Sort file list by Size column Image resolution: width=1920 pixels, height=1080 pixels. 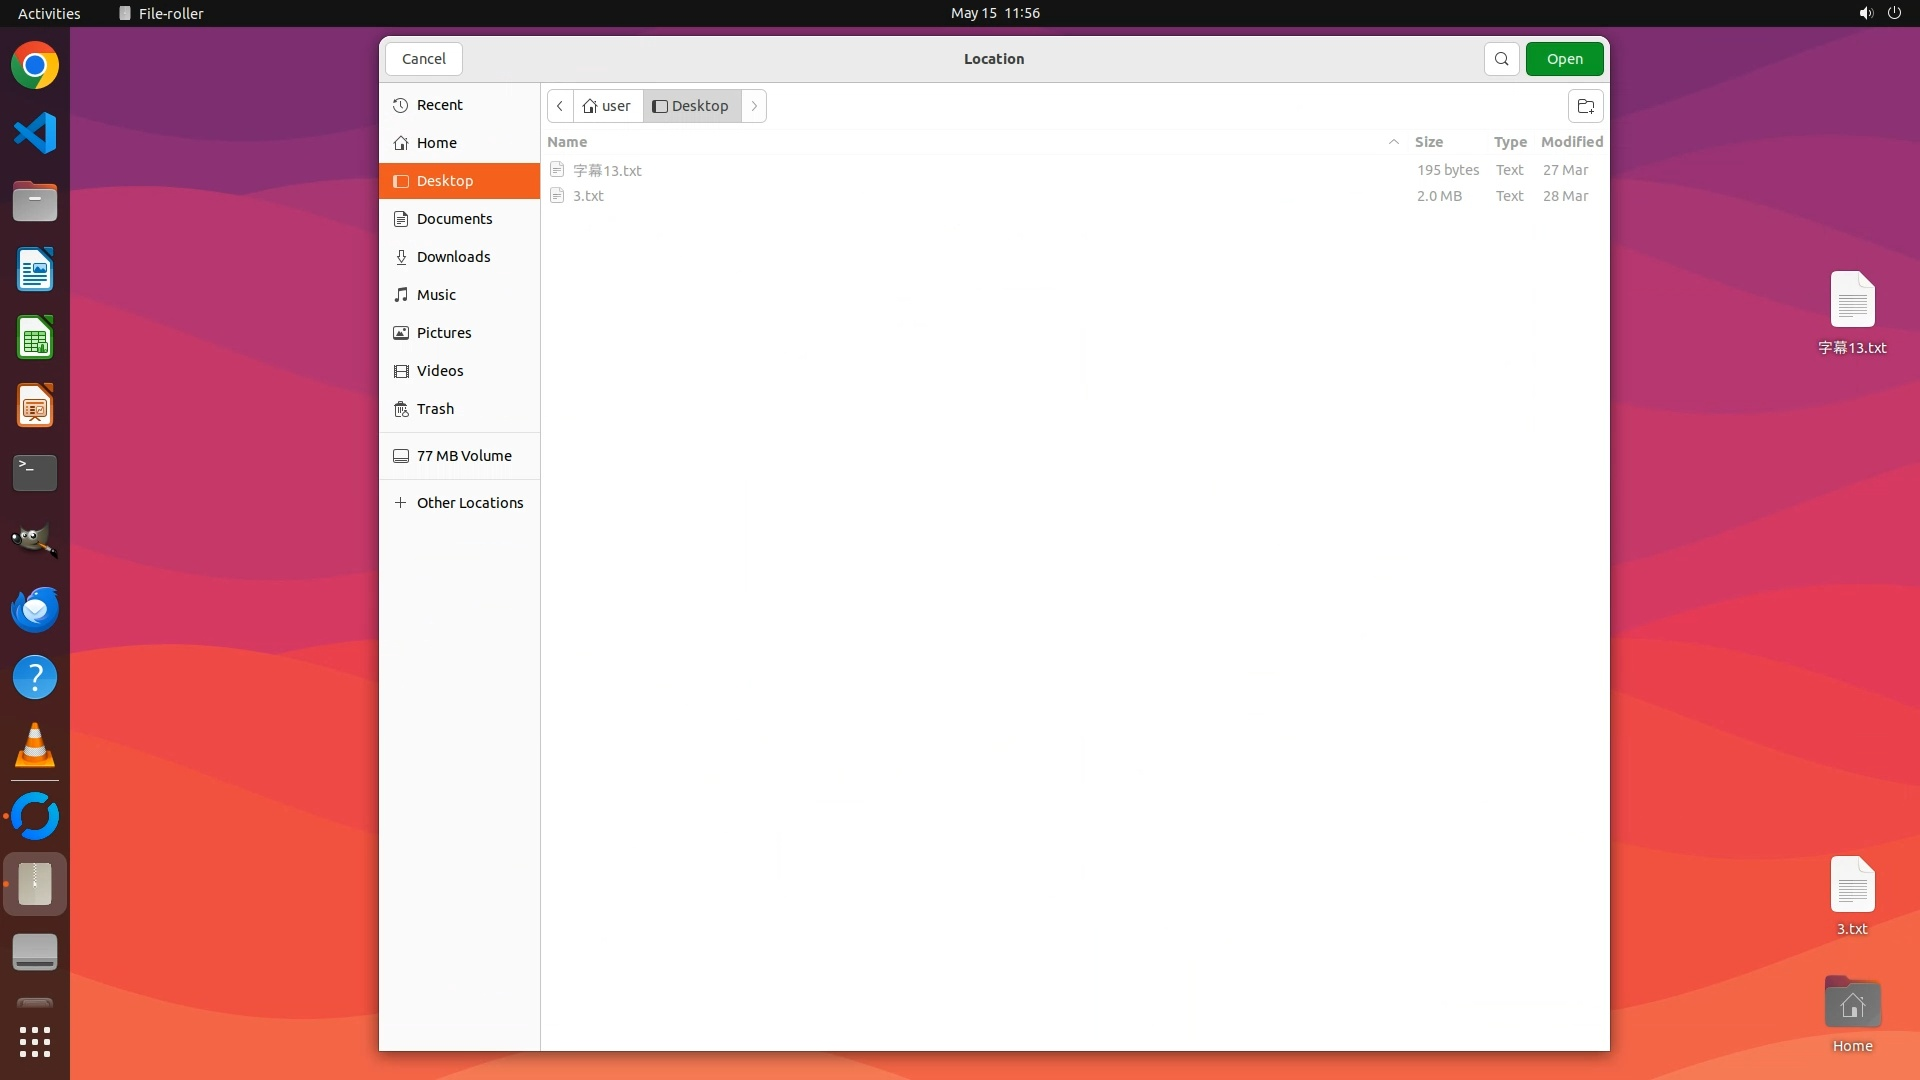coord(1428,142)
